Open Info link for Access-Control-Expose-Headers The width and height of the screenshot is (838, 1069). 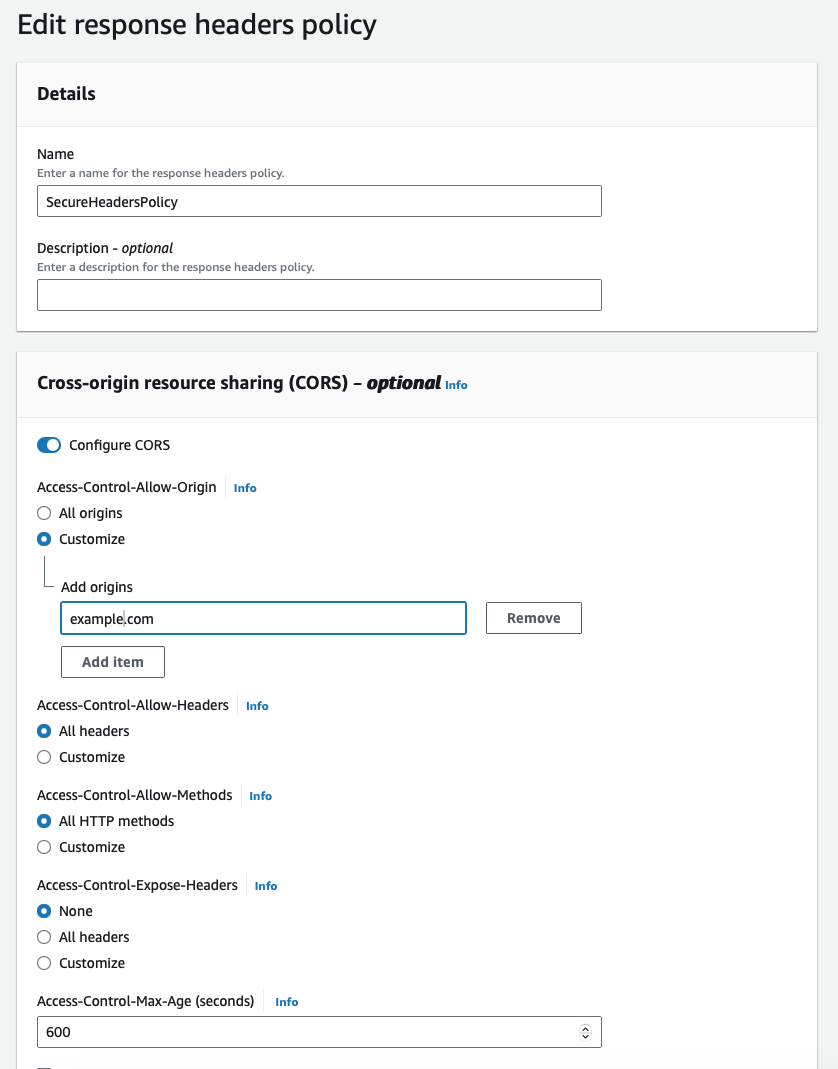pyautogui.click(x=266, y=886)
